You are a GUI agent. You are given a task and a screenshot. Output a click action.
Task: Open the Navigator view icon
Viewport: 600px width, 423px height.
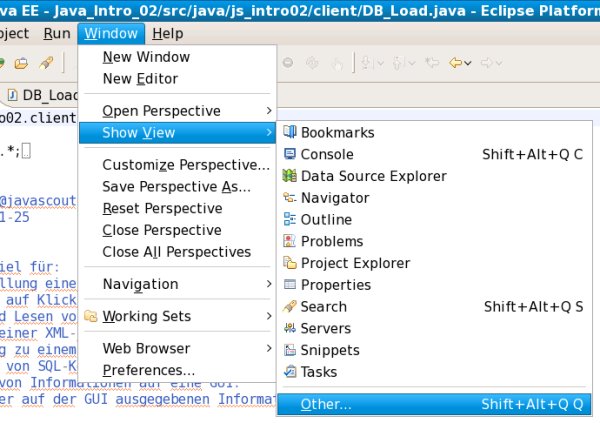(291, 198)
